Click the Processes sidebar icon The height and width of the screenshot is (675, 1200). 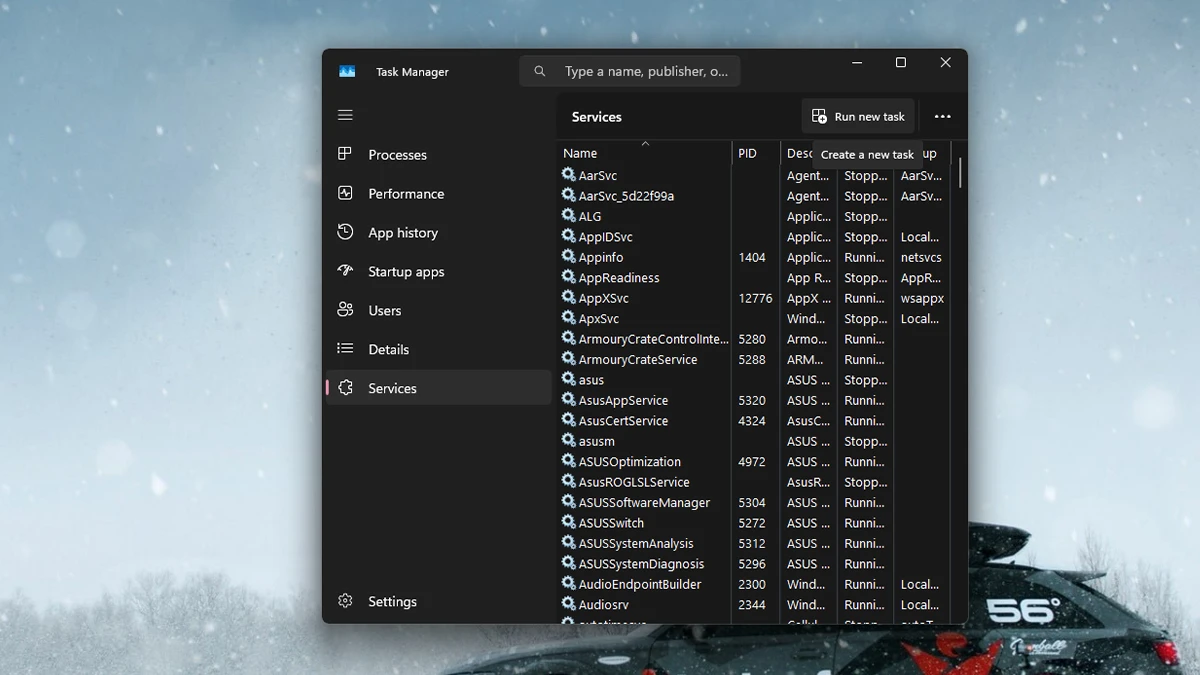[x=345, y=154]
